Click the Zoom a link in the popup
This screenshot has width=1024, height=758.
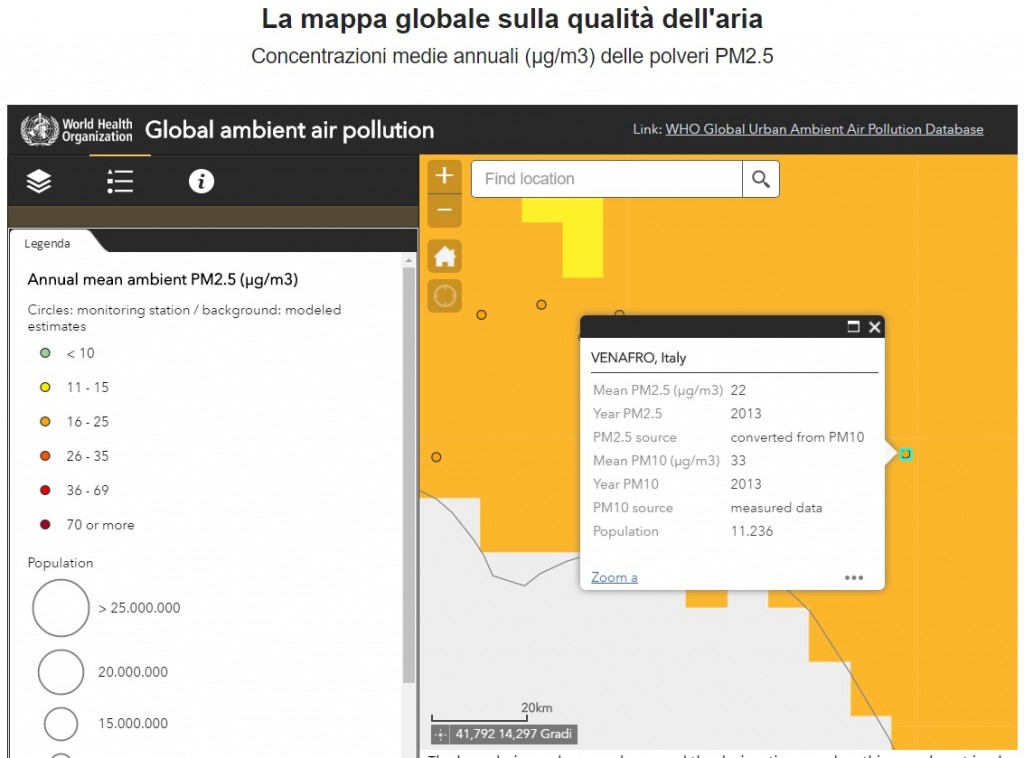613,577
